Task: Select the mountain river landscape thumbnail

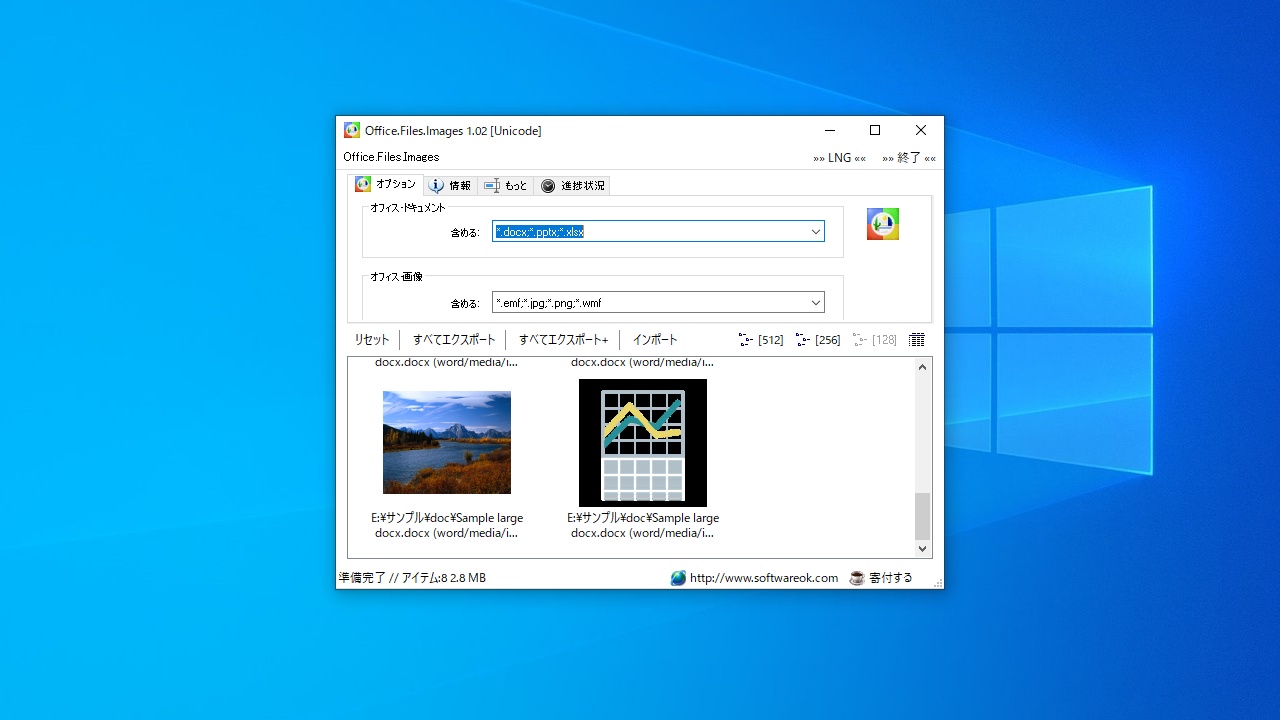Action: pos(447,442)
